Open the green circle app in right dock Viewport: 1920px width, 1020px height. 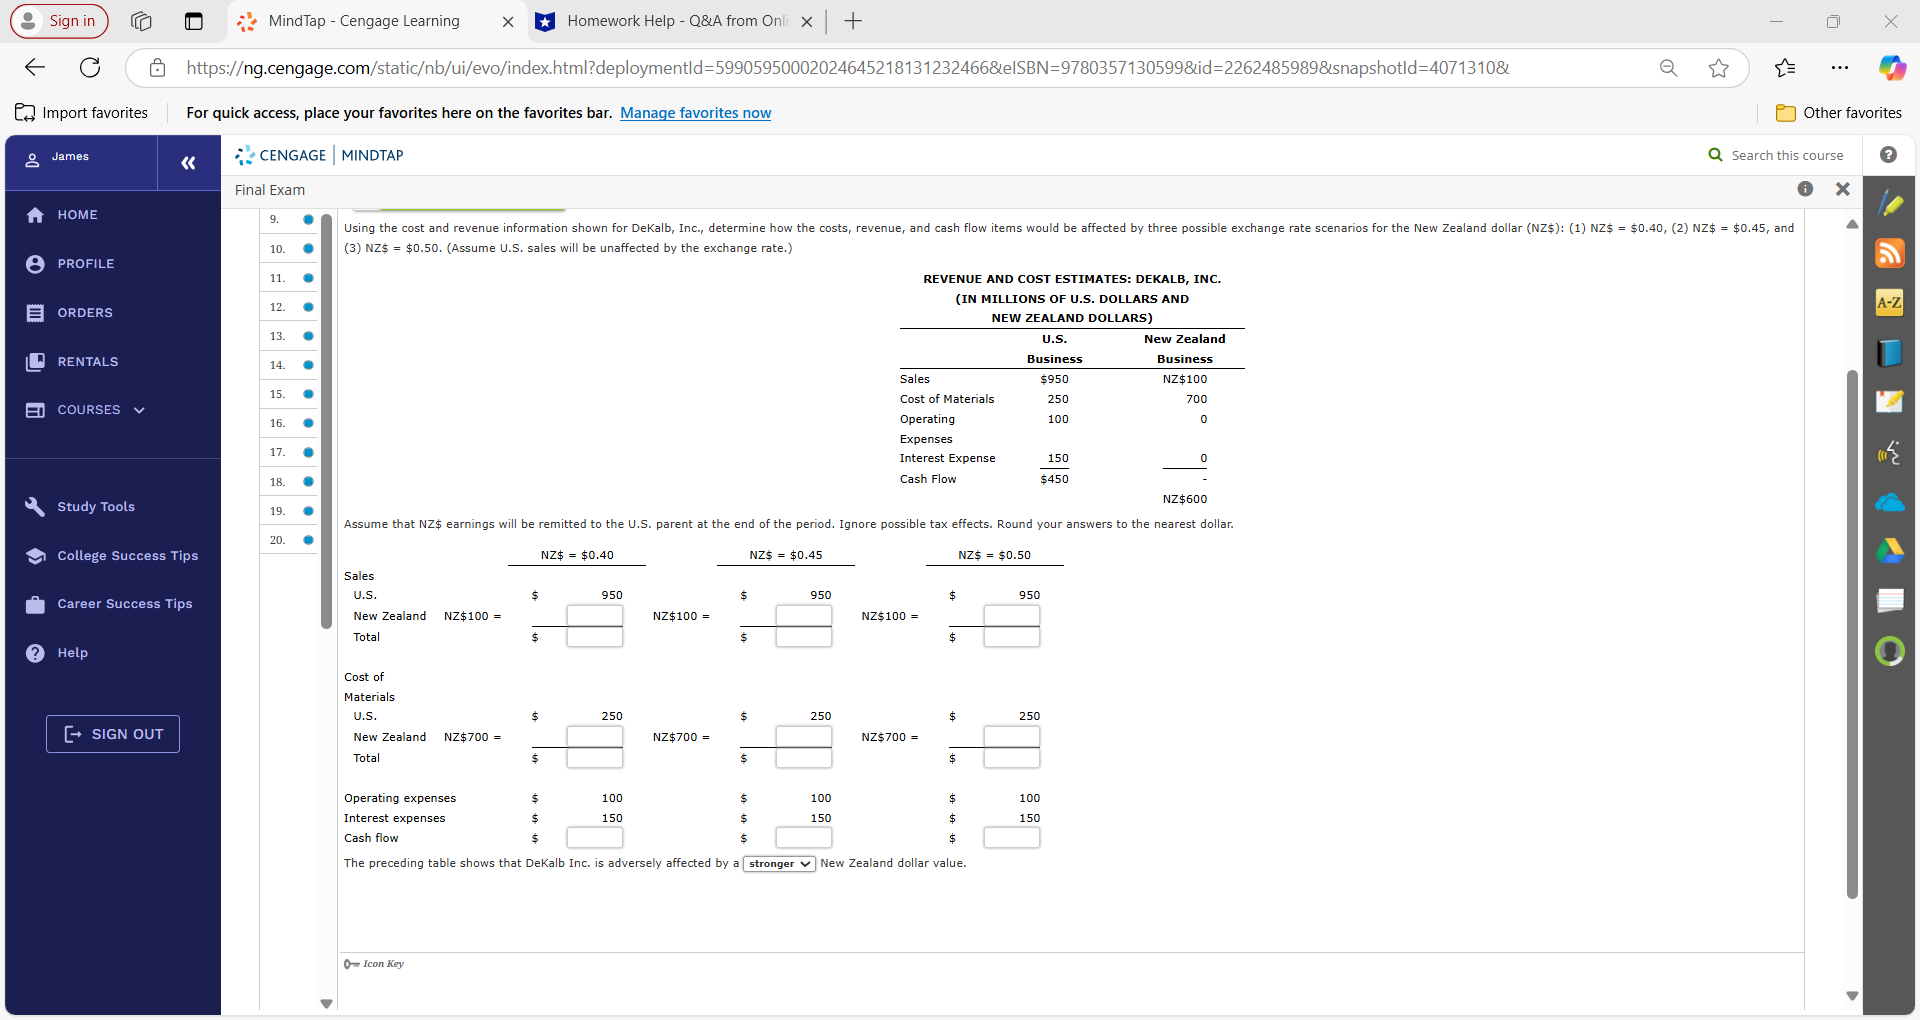pos(1890,651)
